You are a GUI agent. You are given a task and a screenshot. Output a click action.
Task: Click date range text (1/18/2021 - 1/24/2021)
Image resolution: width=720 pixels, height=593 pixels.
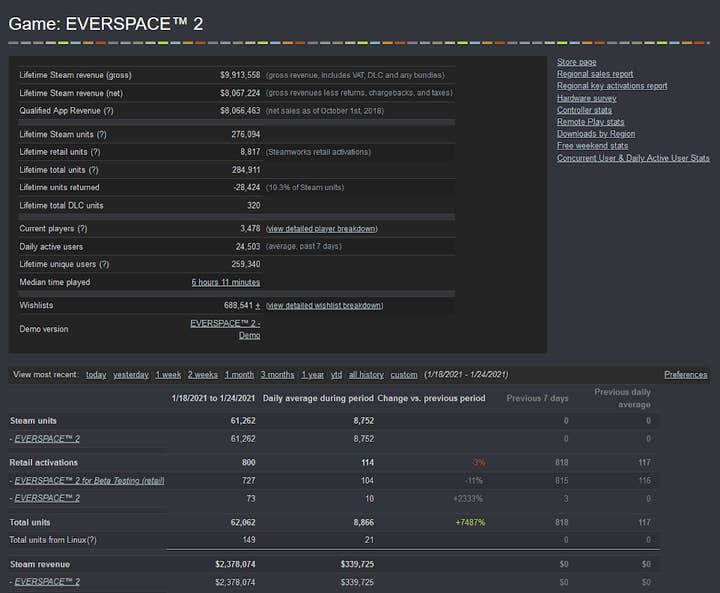click(x=466, y=375)
